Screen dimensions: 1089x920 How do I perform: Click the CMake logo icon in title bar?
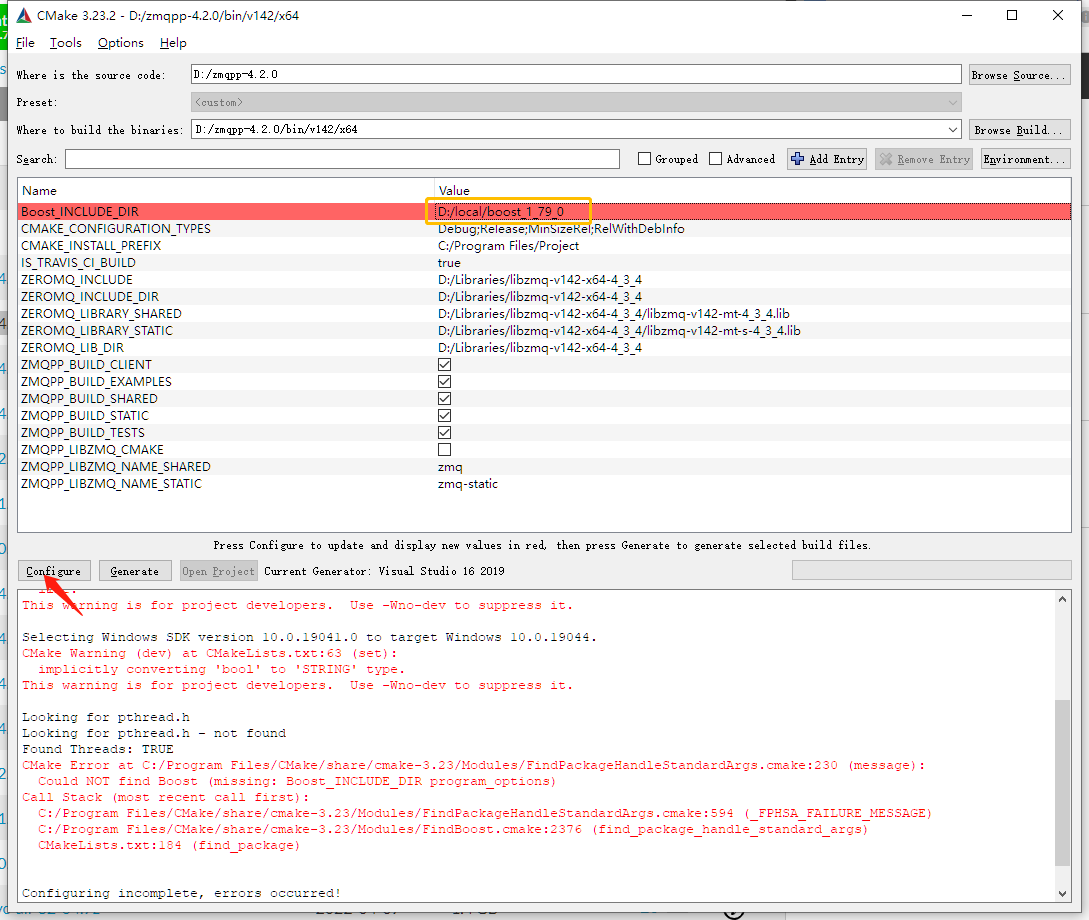point(24,15)
